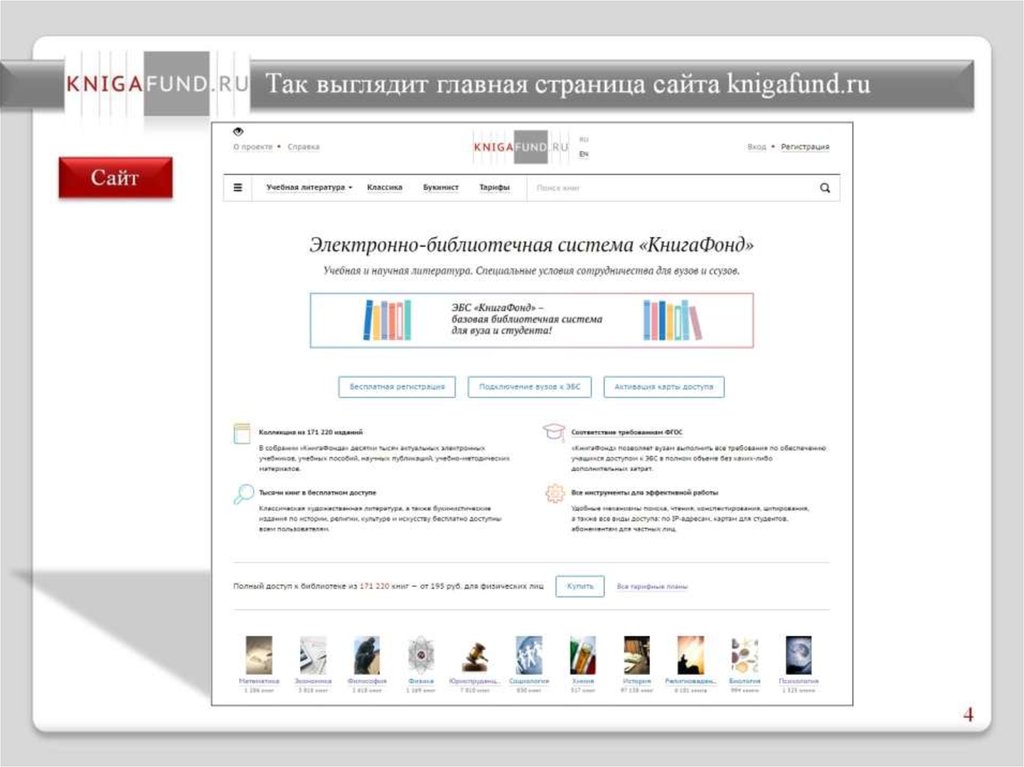Click the KnigaFund.ru site logo

coord(521,147)
